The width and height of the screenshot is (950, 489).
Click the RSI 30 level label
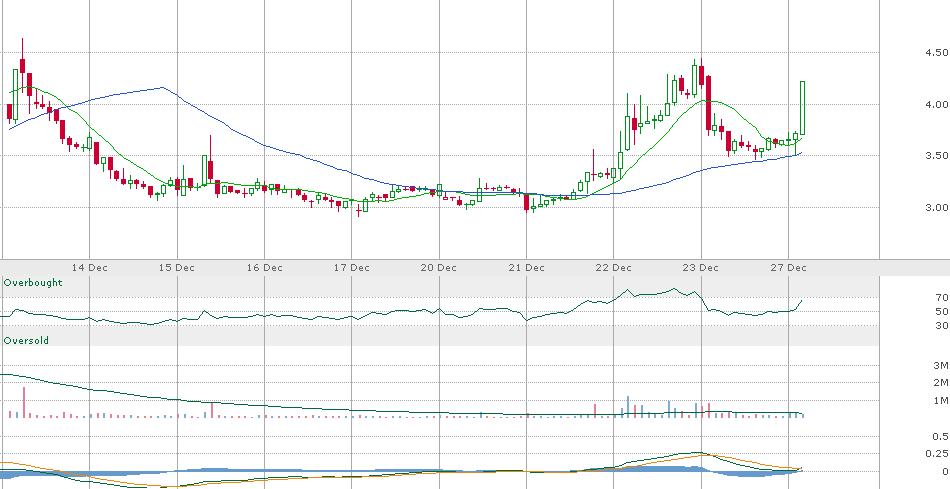tap(942, 326)
